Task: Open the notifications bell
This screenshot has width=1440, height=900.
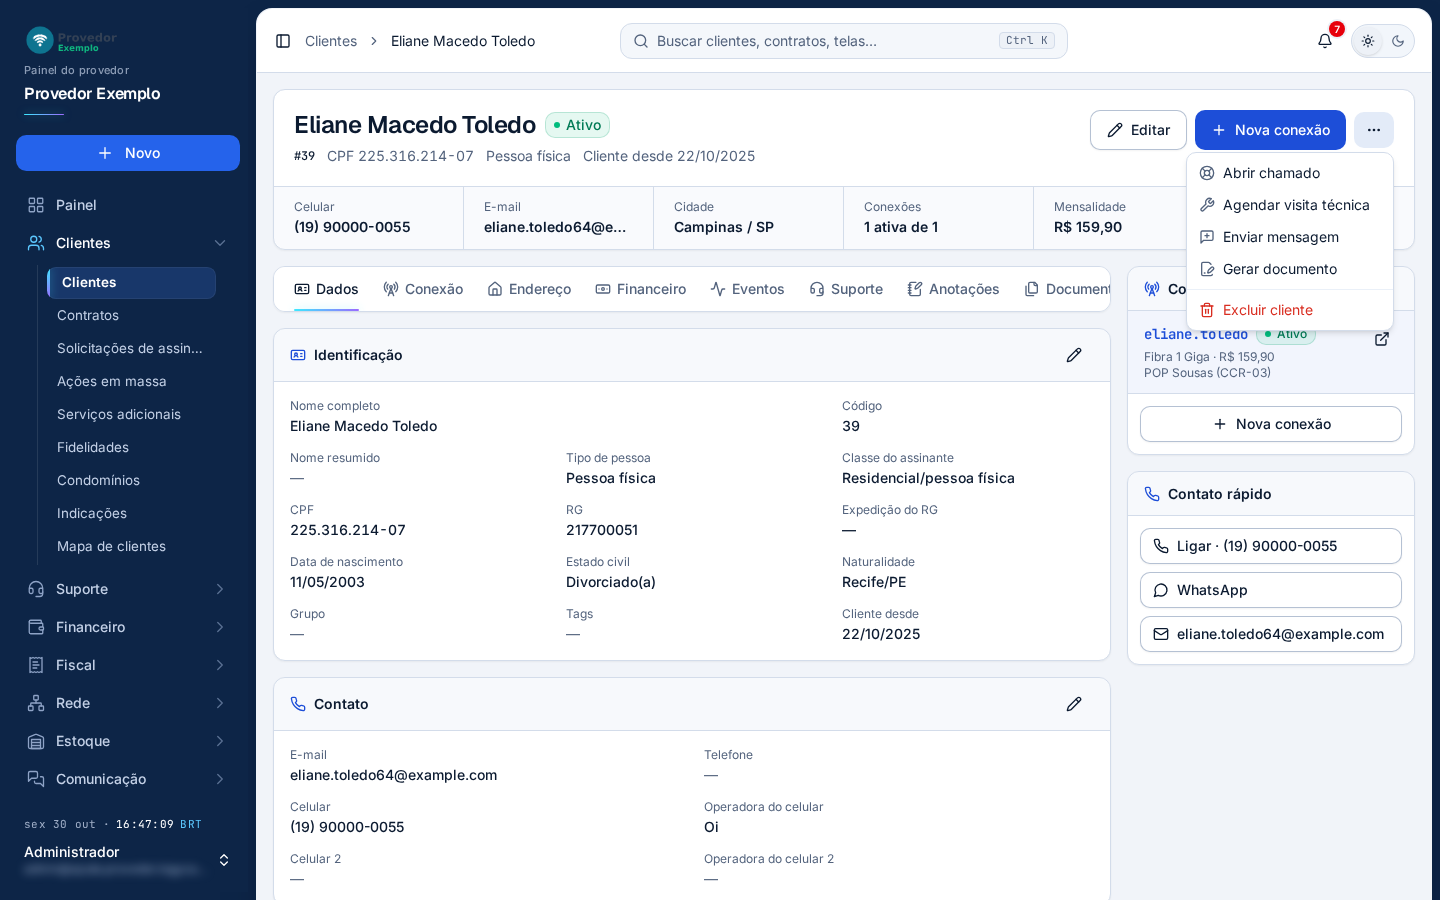Action: 1325,41
